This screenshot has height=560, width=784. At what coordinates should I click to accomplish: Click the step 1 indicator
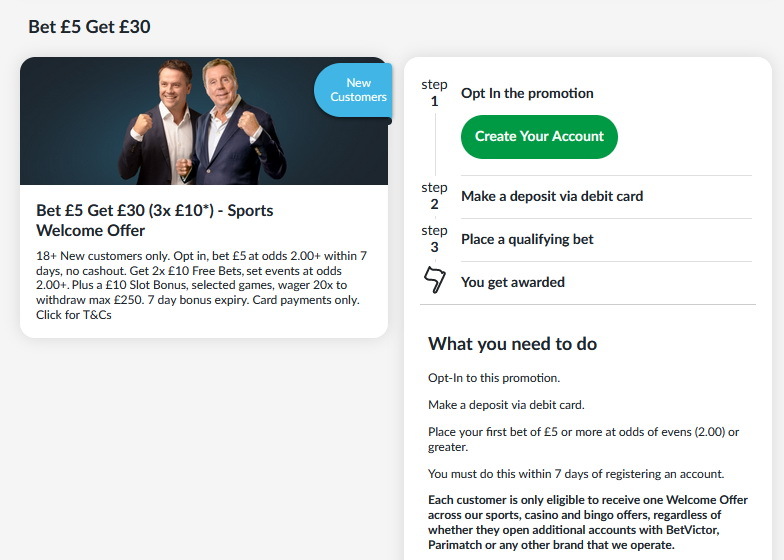[x=434, y=93]
